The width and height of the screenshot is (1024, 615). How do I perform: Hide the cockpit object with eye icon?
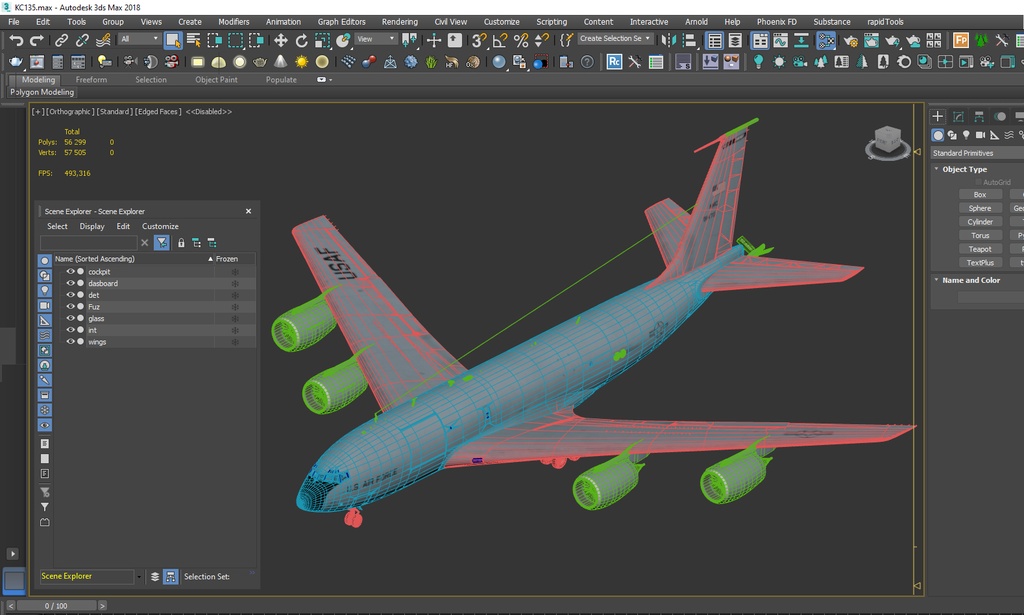[71, 272]
